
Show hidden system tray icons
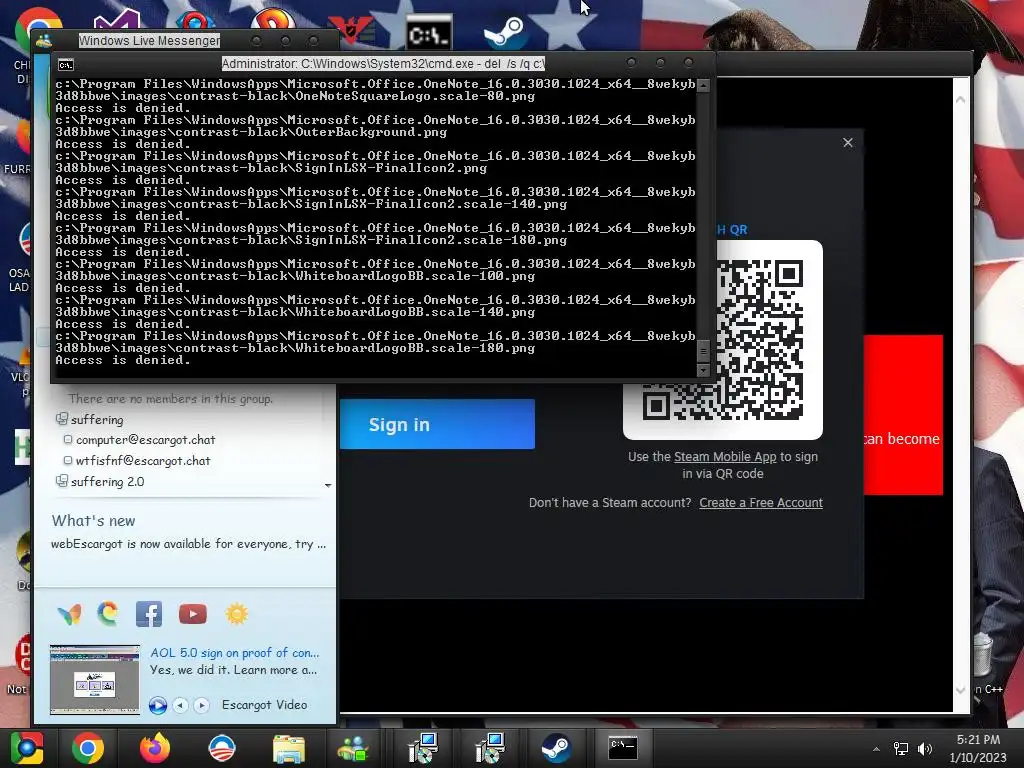[x=876, y=749]
